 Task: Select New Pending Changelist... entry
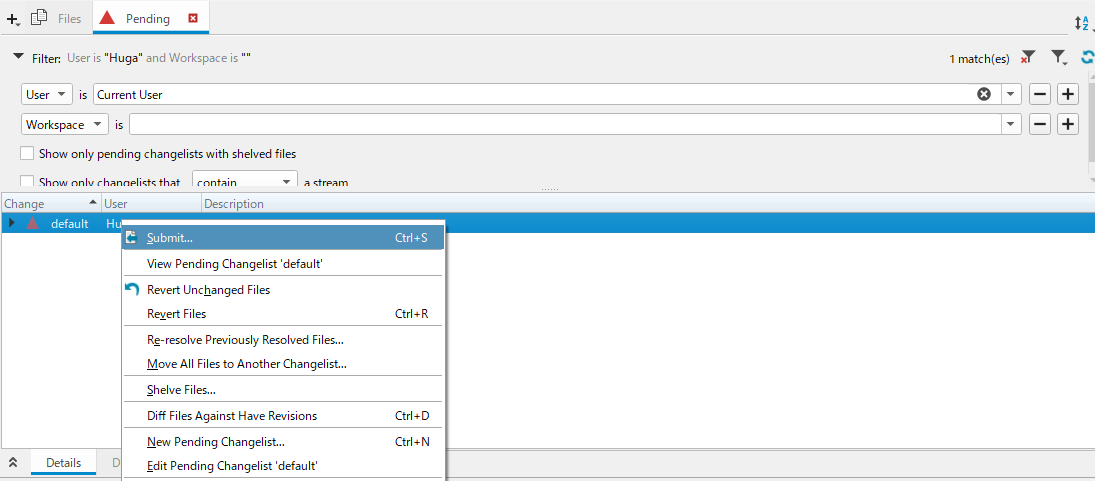click(284, 442)
